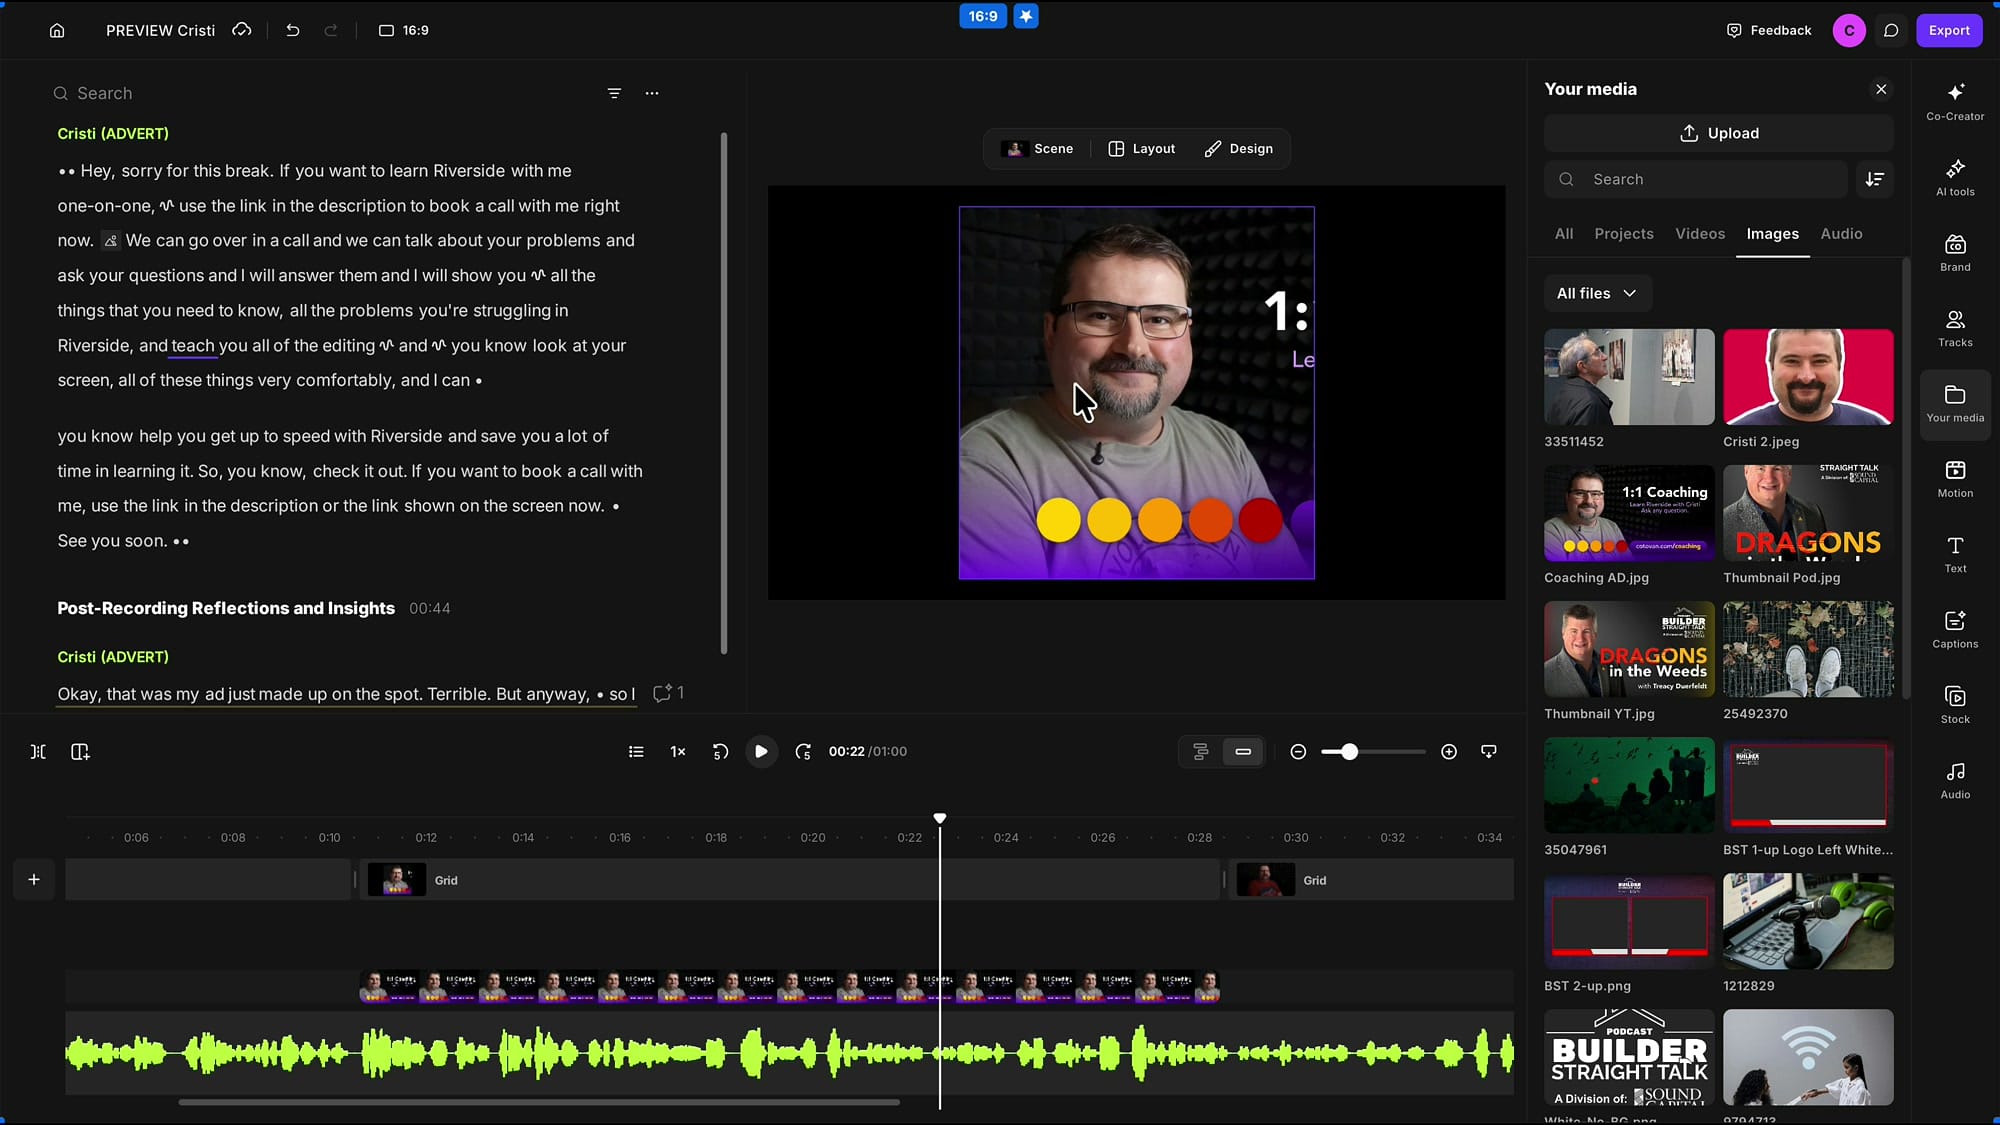
Task: Toggle the transcript filter icon
Action: click(x=614, y=93)
